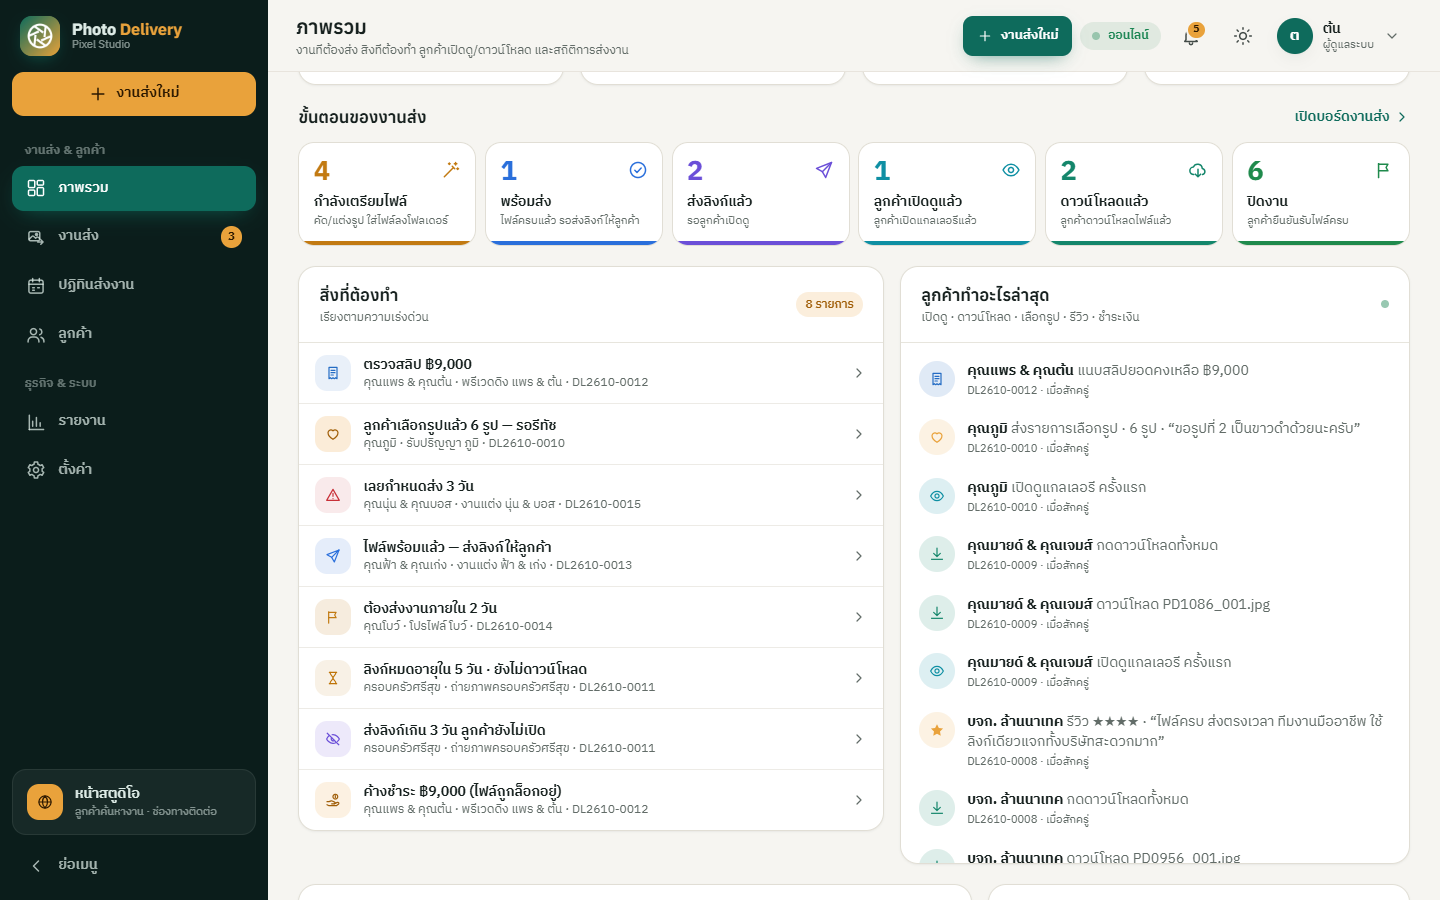Click the green งานส่งใหม่ header button
The width and height of the screenshot is (1440, 900).
[1017, 36]
